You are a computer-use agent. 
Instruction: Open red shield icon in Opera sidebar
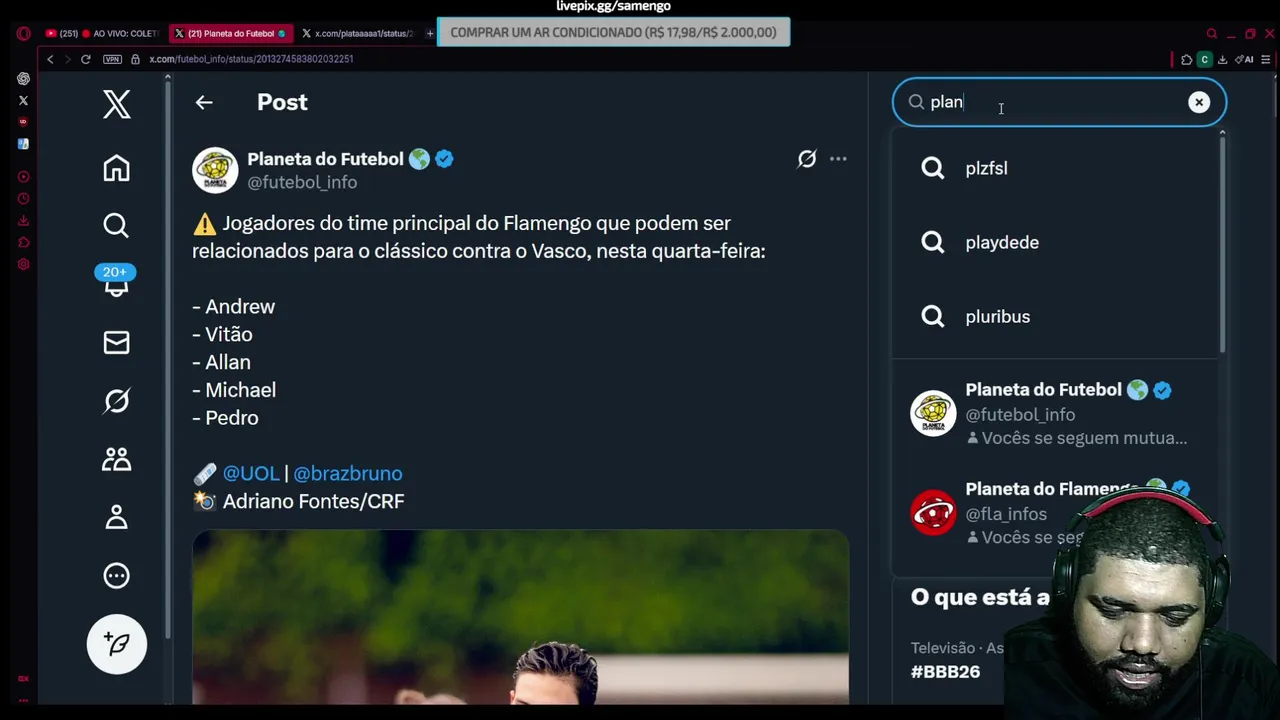pyautogui.click(x=23, y=122)
